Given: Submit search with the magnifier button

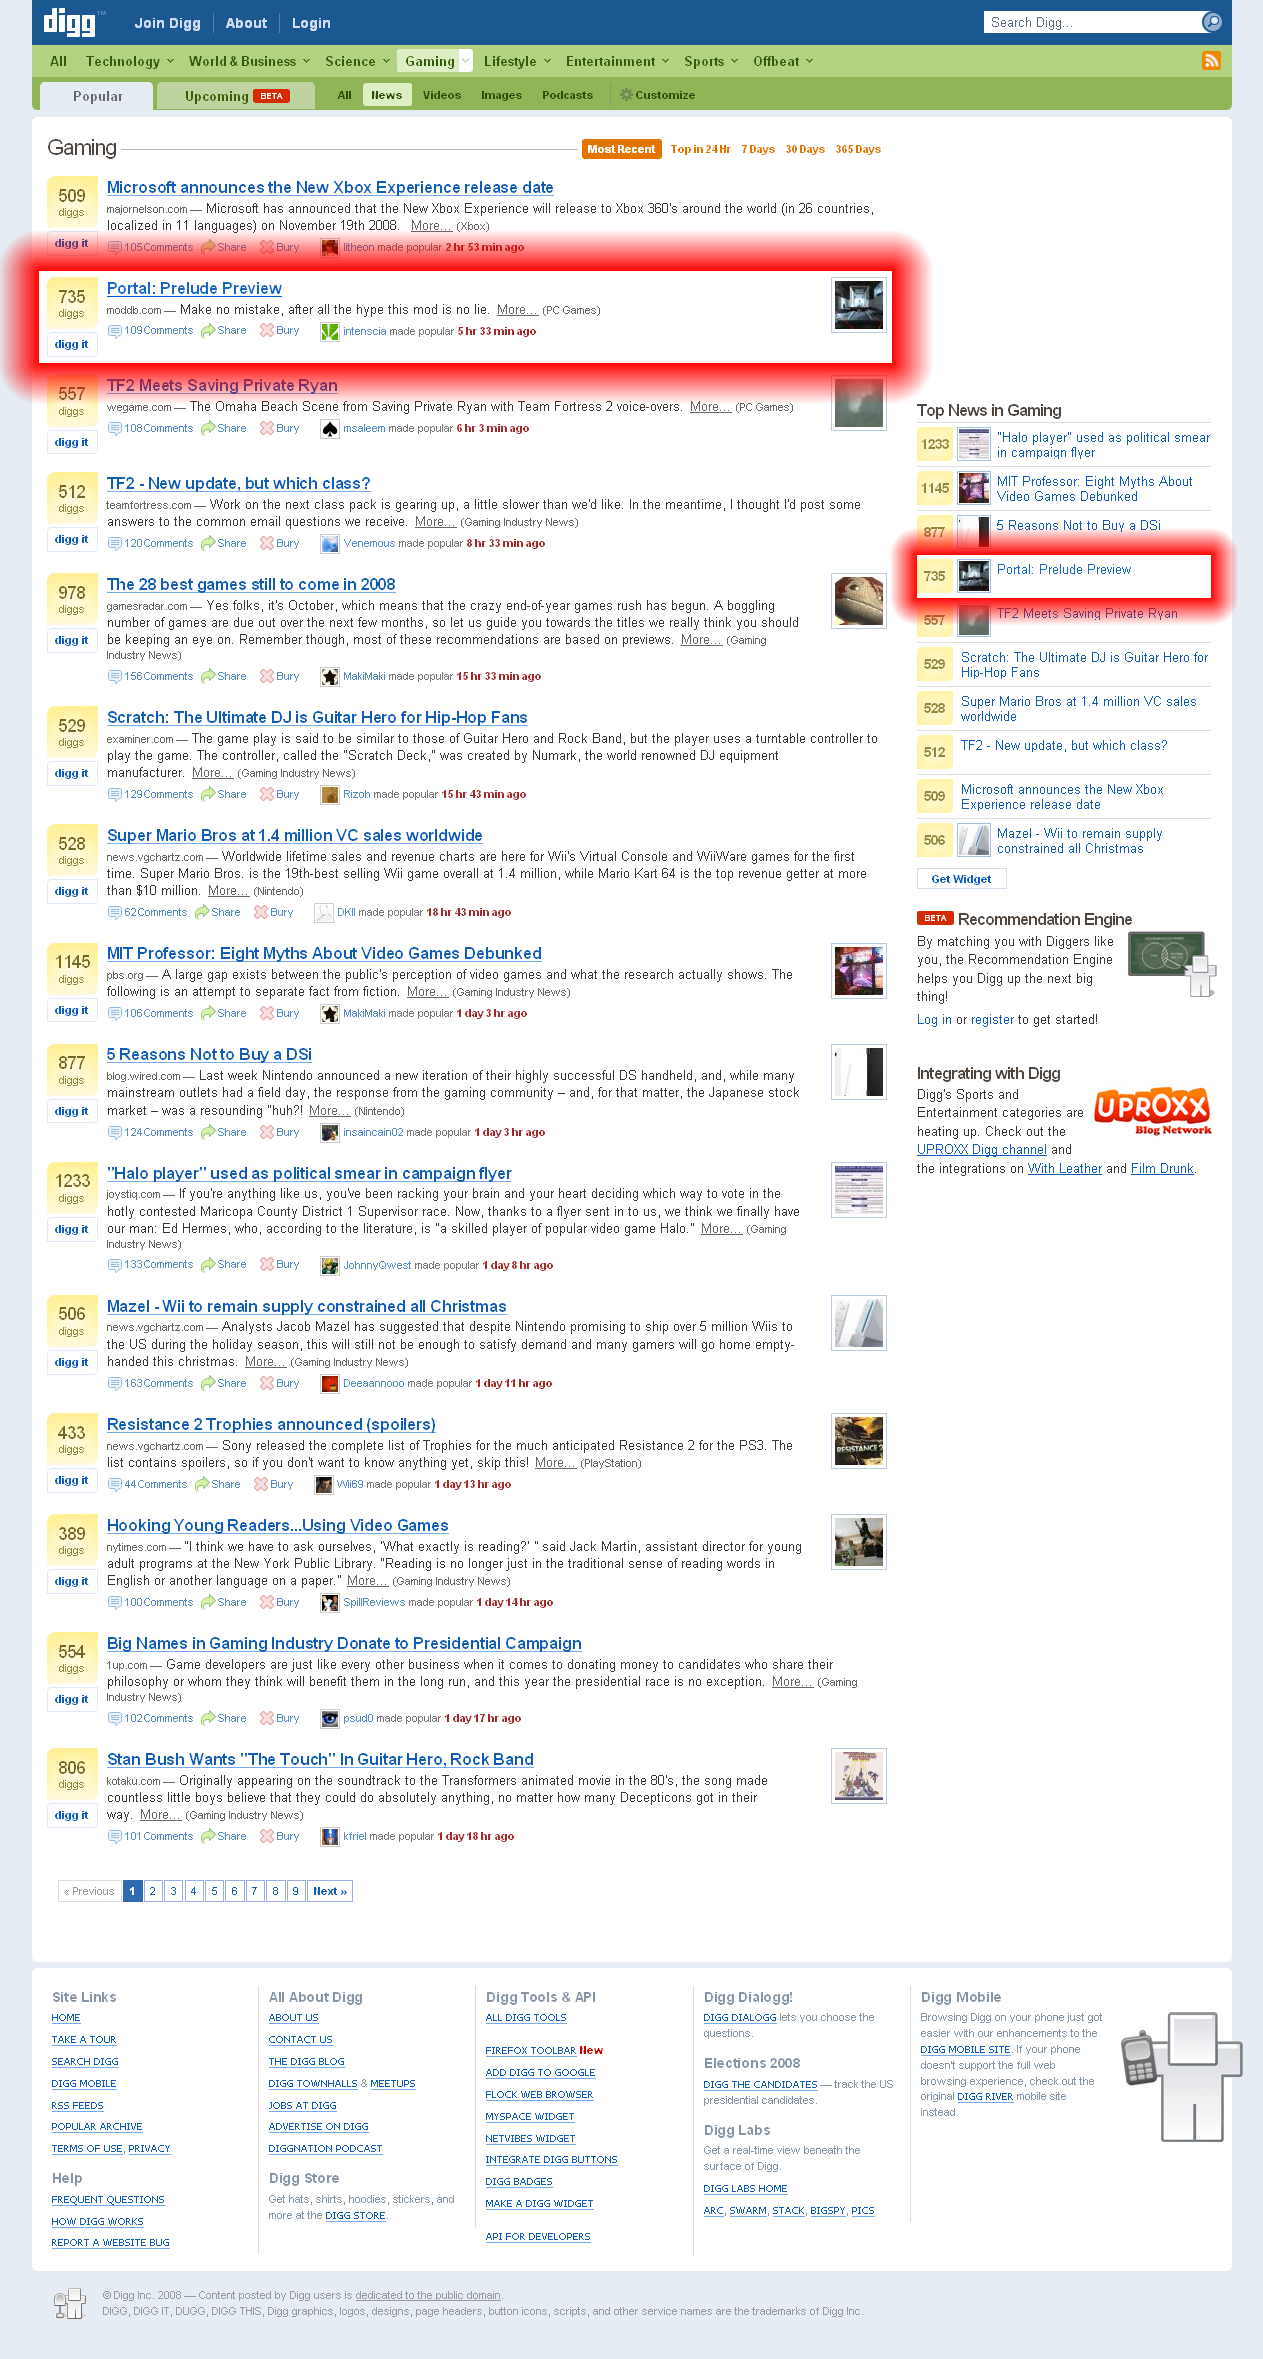Looking at the screenshot, I should 1211,22.
